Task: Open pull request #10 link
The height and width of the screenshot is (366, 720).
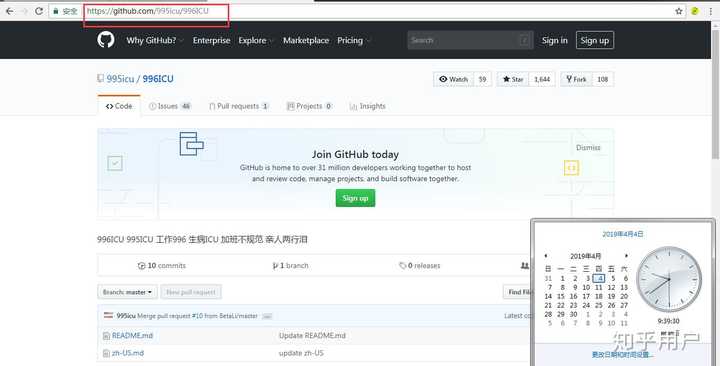Action: coord(197,316)
